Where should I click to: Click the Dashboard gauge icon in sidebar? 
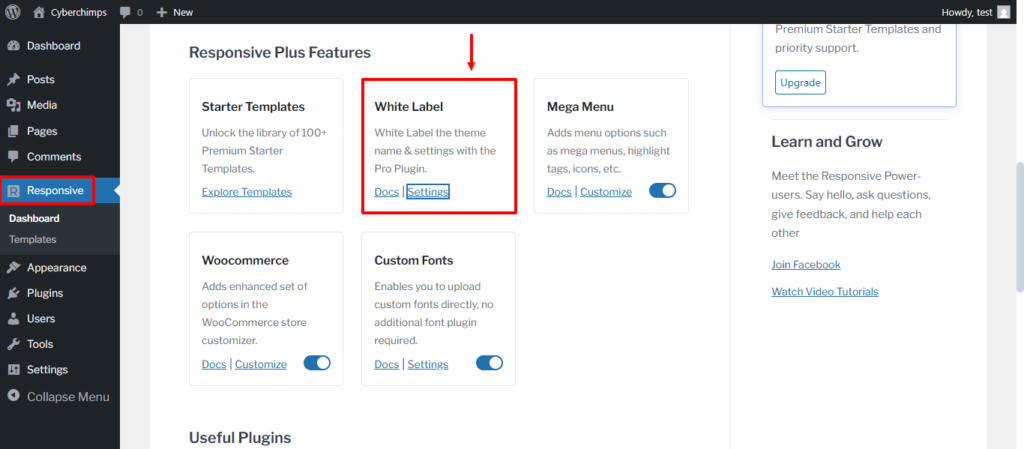point(13,46)
